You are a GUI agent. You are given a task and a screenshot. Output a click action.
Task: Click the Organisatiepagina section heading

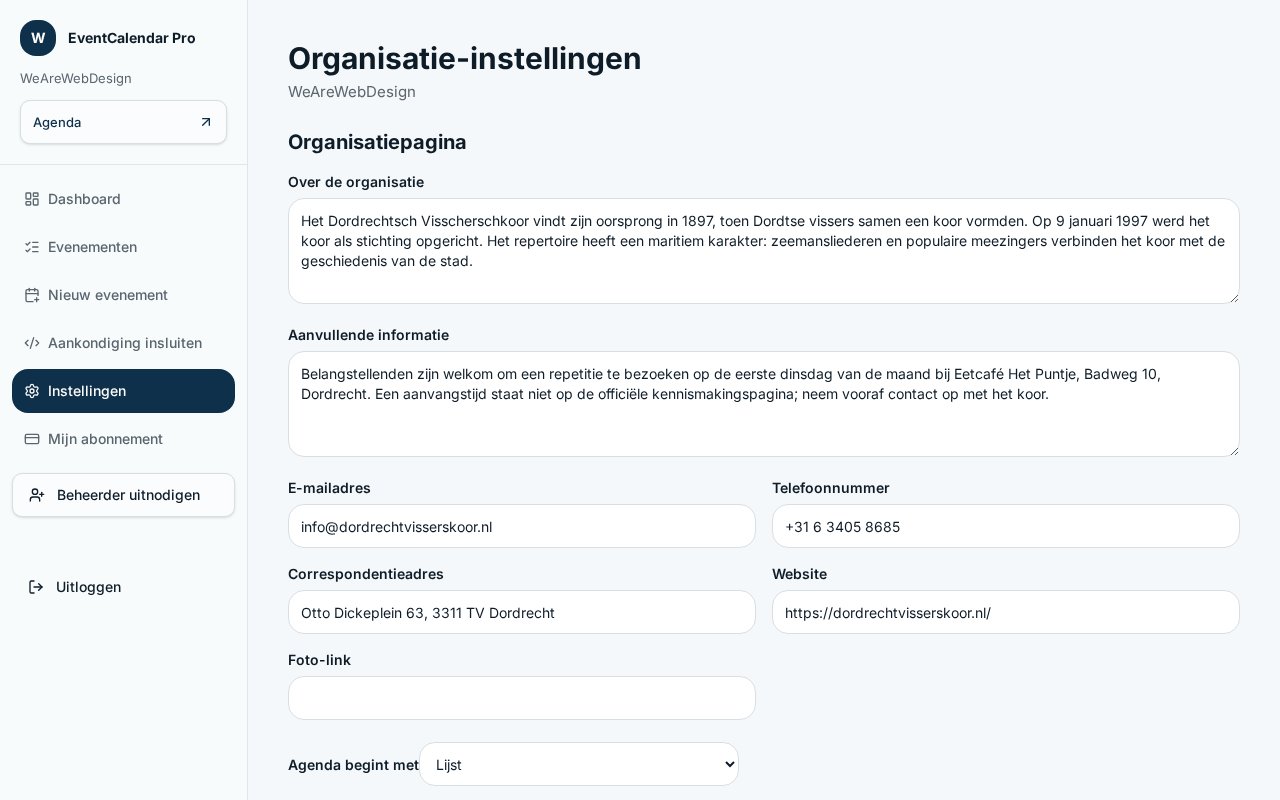[377, 142]
